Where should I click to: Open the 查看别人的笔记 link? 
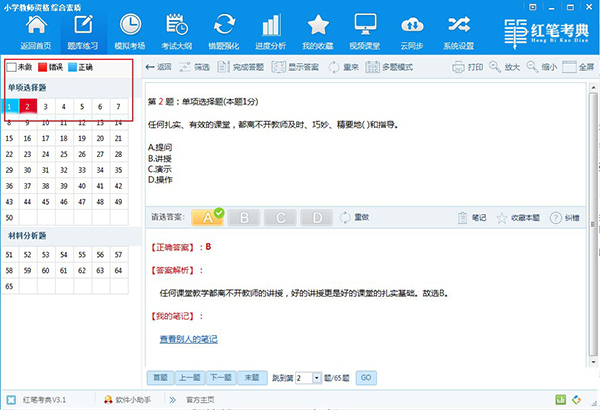(189, 339)
